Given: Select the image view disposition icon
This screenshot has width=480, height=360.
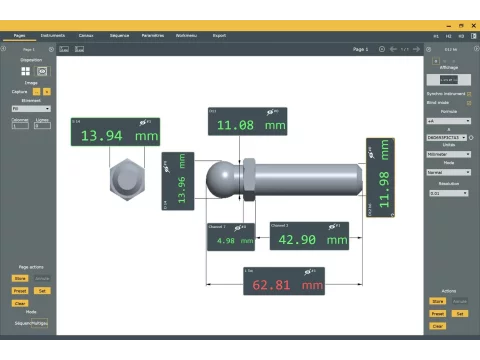Looking at the screenshot, I should click(42, 71).
